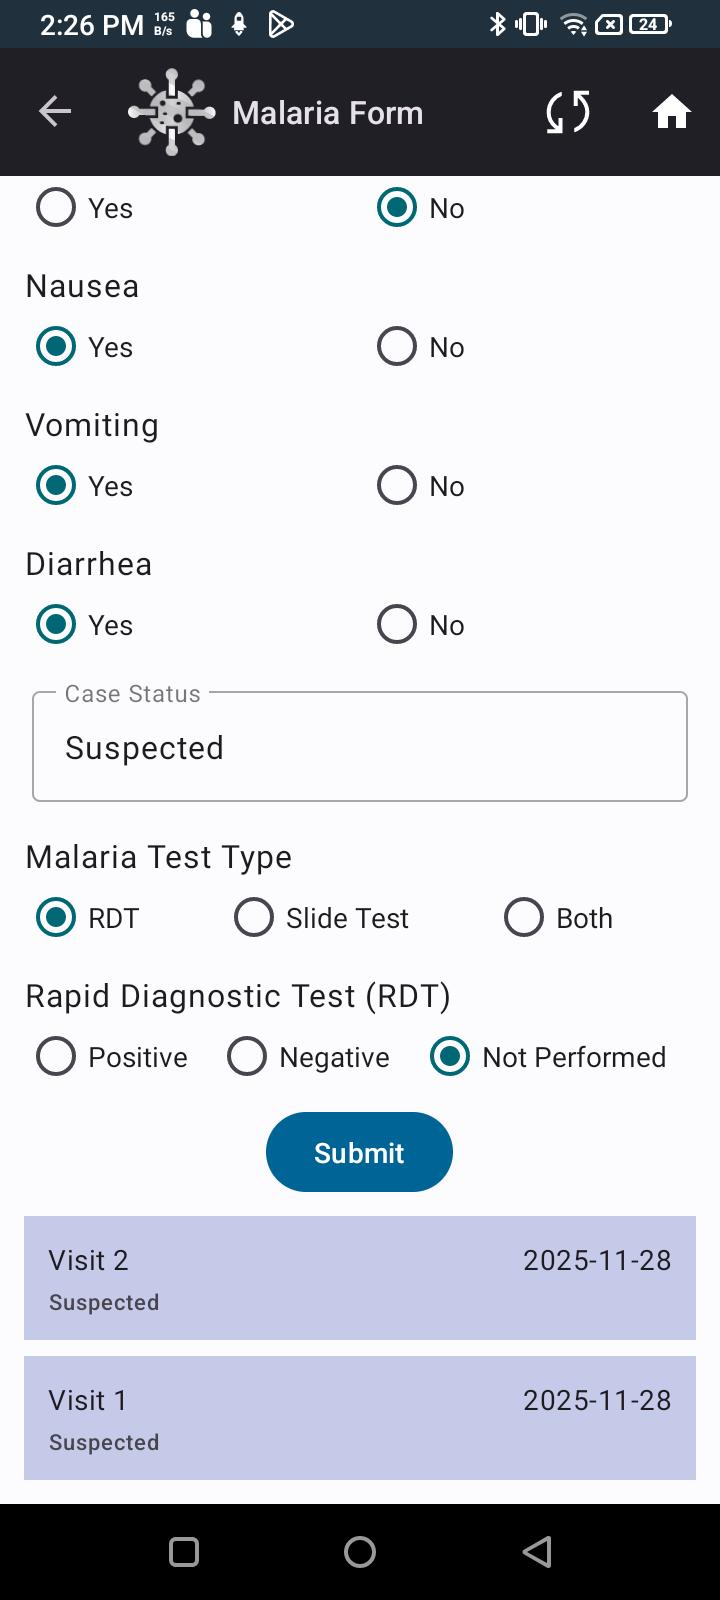Open the Visit 2 record
Image resolution: width=720 pixels, height=1600 pixels.
[360, 1278]
